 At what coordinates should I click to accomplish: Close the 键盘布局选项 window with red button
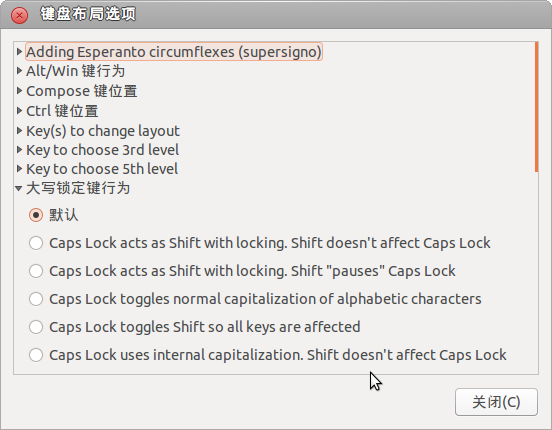pyautogui.click(x=19, y=15)
